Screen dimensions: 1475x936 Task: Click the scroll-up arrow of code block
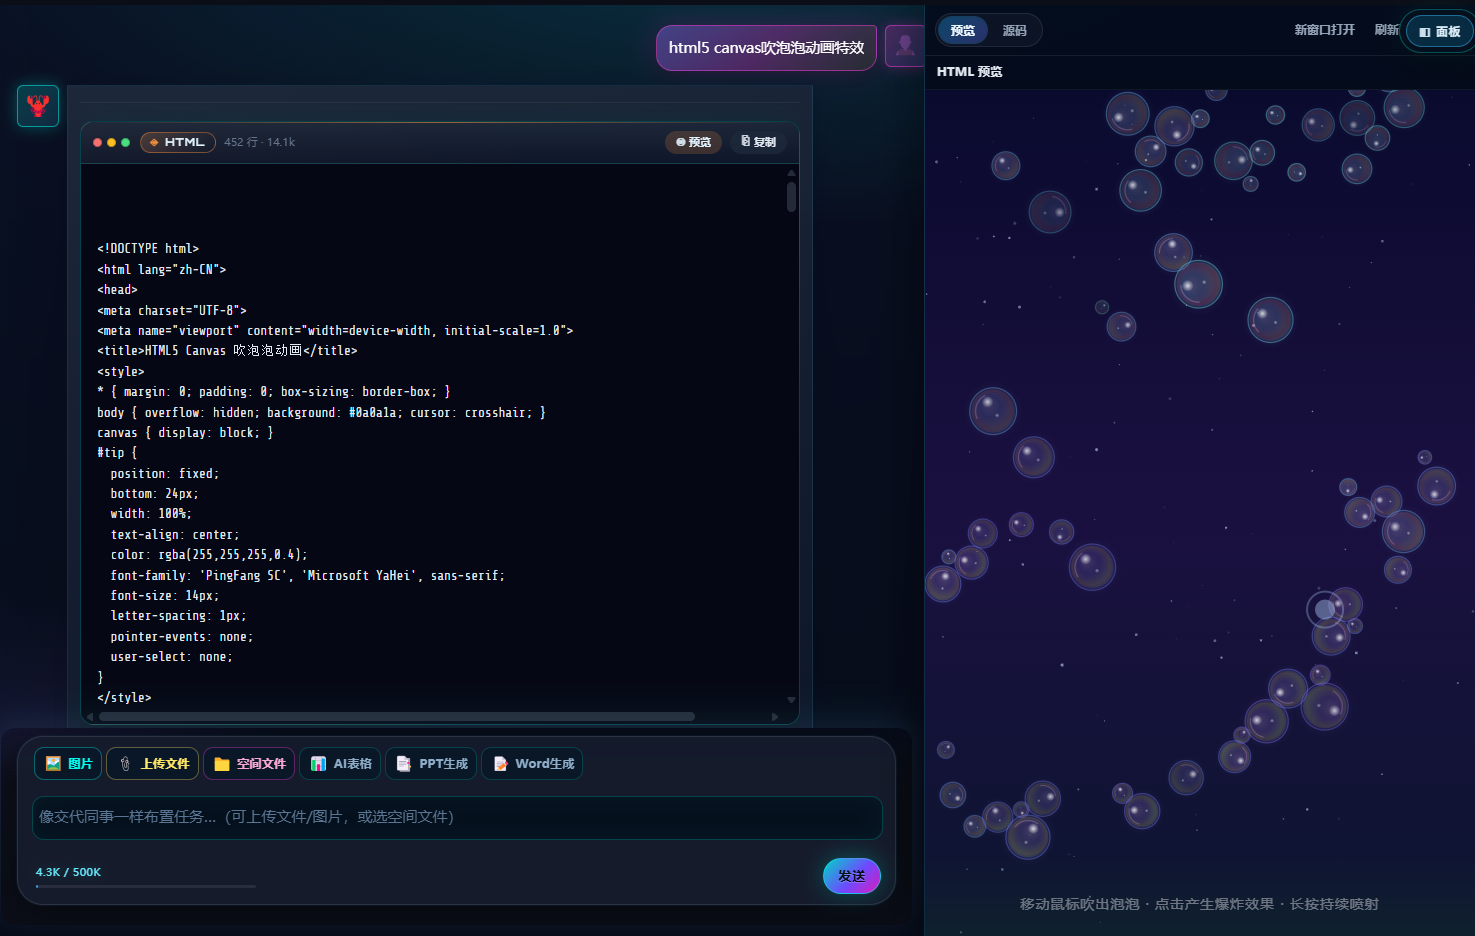(x=791, y=173)
